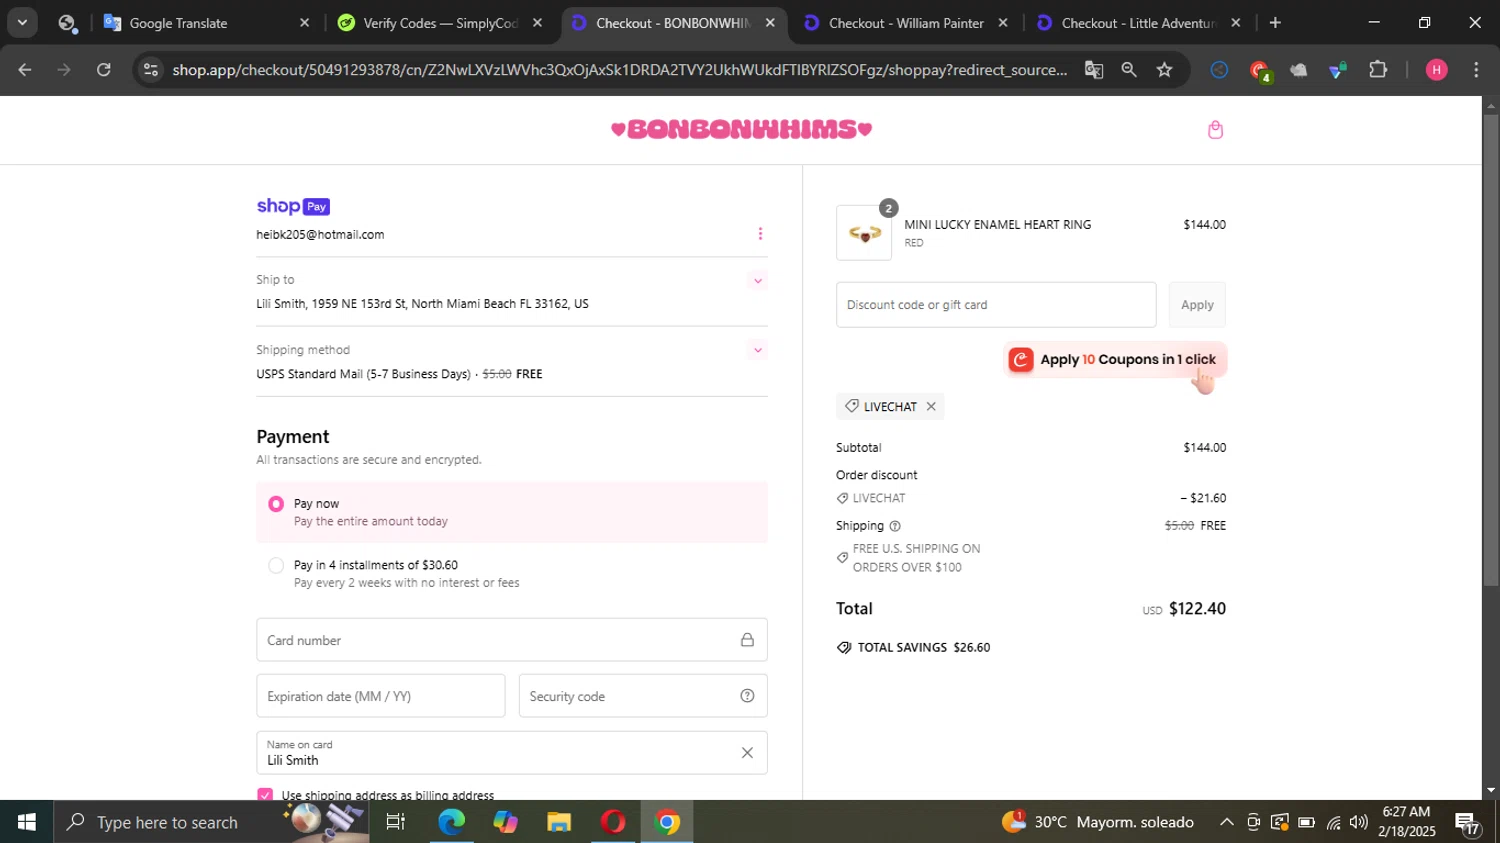Viewport: 1500px width, 843px height.
Task: Open Chrome profile avatar
Action: coord(1436,70)
